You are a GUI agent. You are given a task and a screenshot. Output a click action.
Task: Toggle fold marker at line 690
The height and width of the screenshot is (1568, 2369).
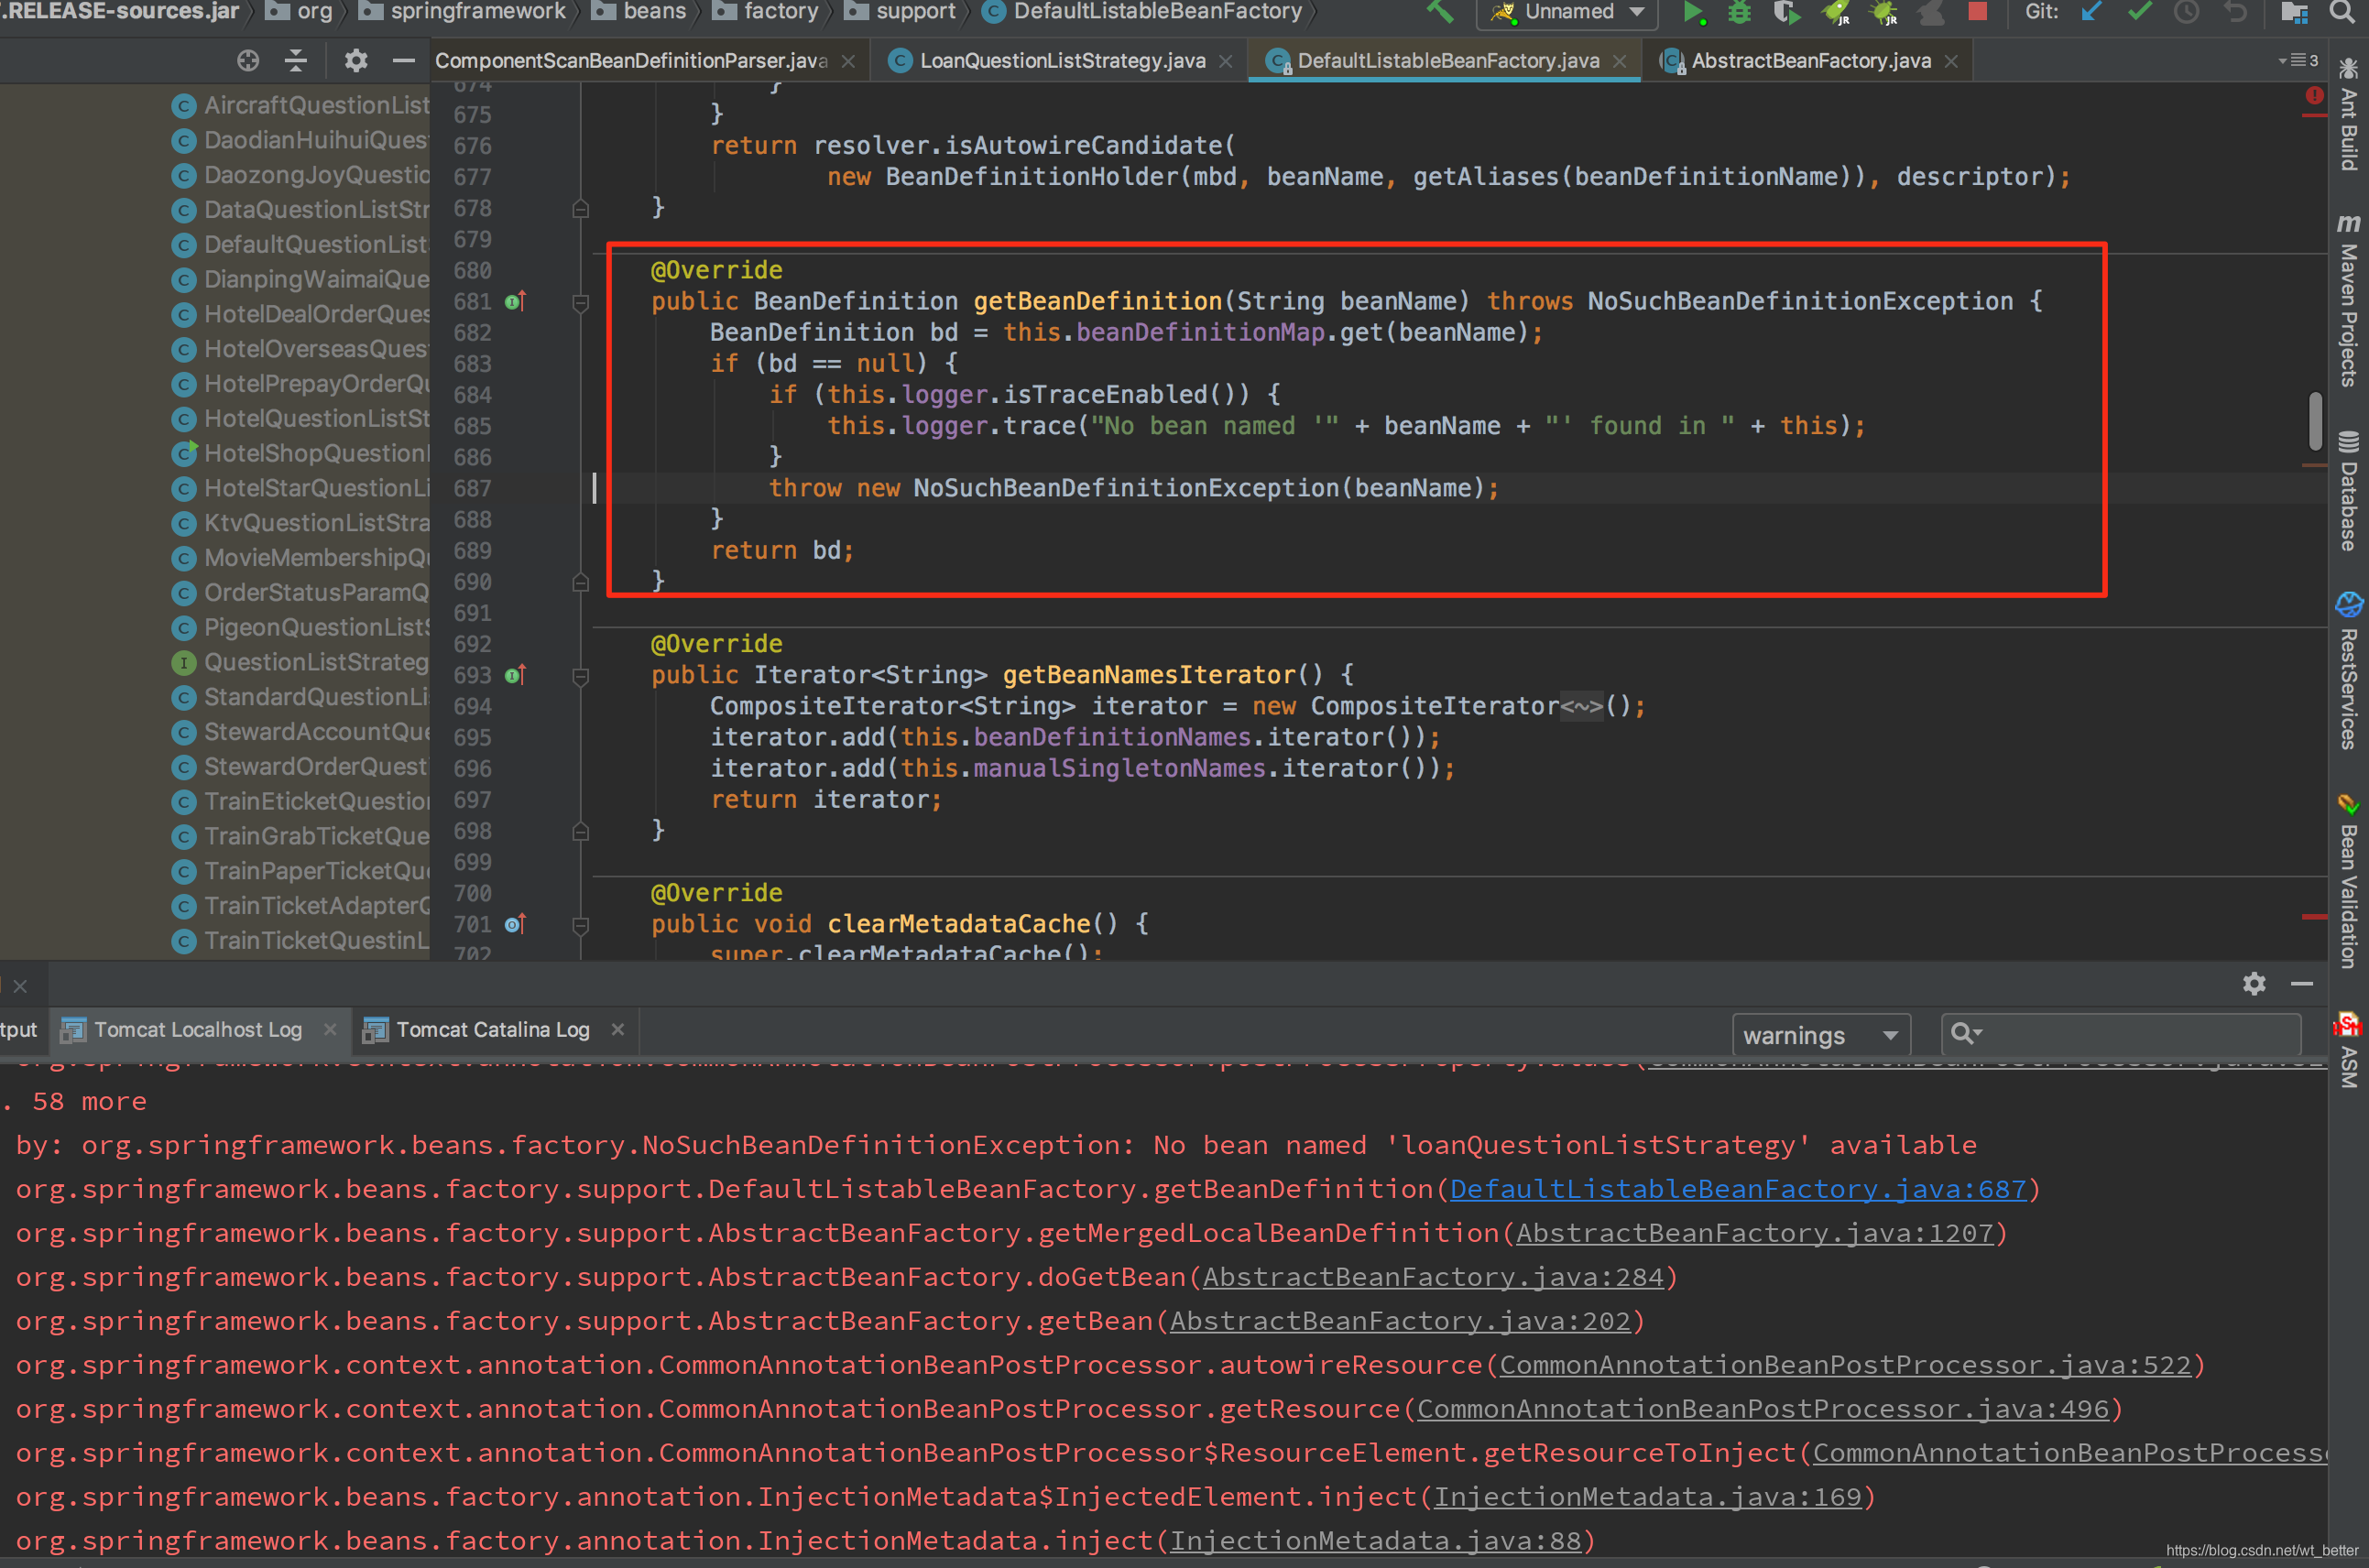click(x=580, y=583)
